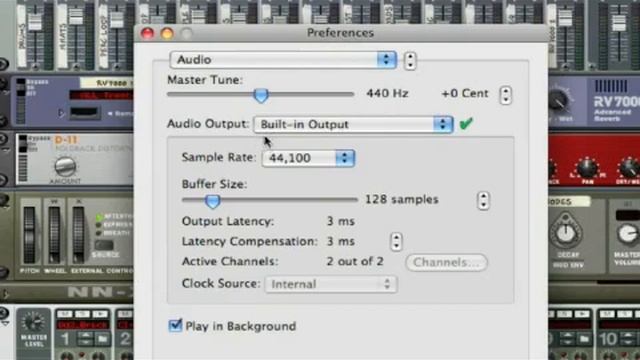Screen dimensions: 640x360
Task: Click the Pan knob on red device
Action: tap(587, 168)
